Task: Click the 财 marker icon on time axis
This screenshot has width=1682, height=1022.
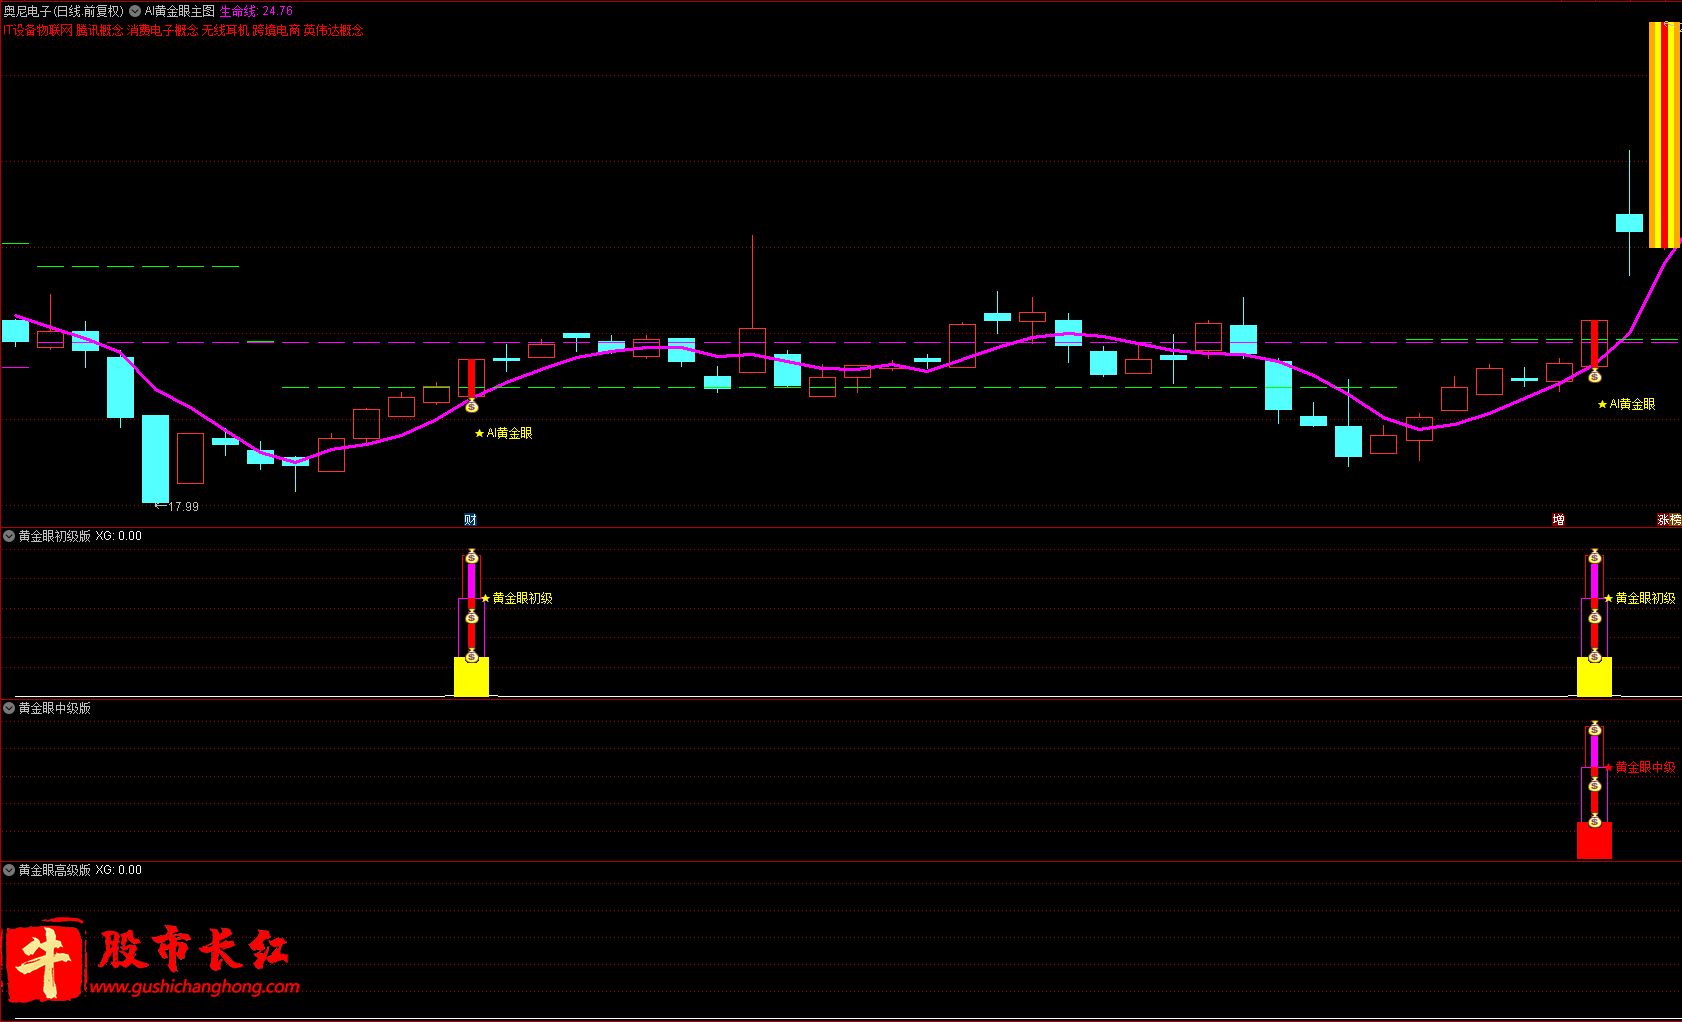Action: pos(470,520)
